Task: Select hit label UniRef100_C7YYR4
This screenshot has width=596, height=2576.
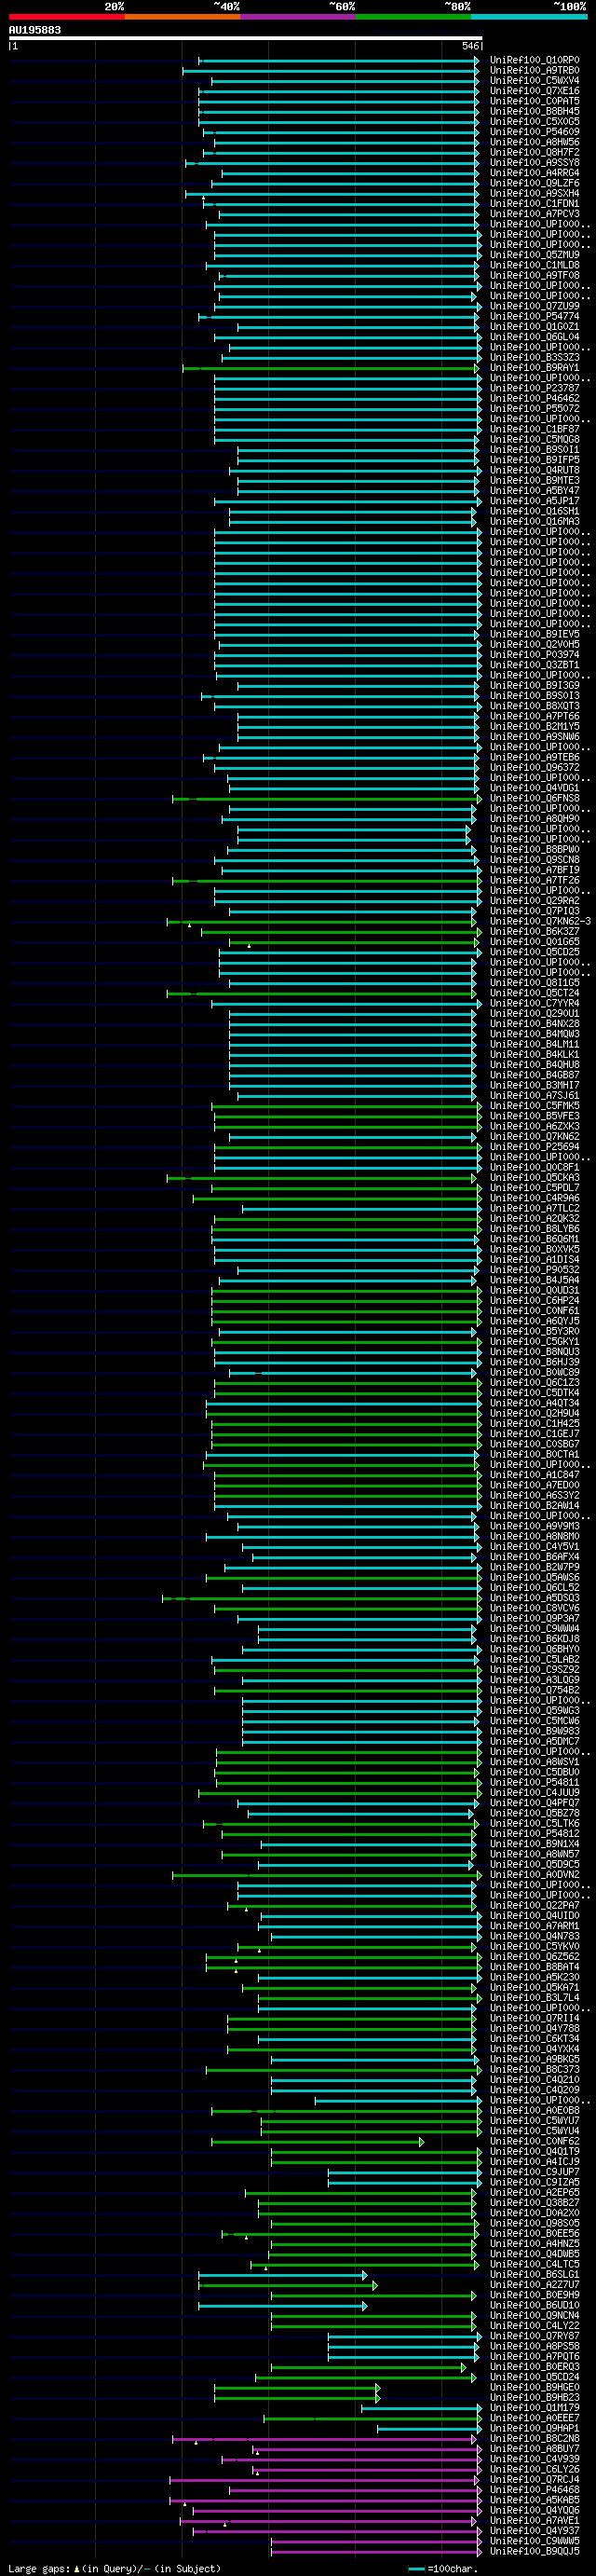Action: (534, 1003)
